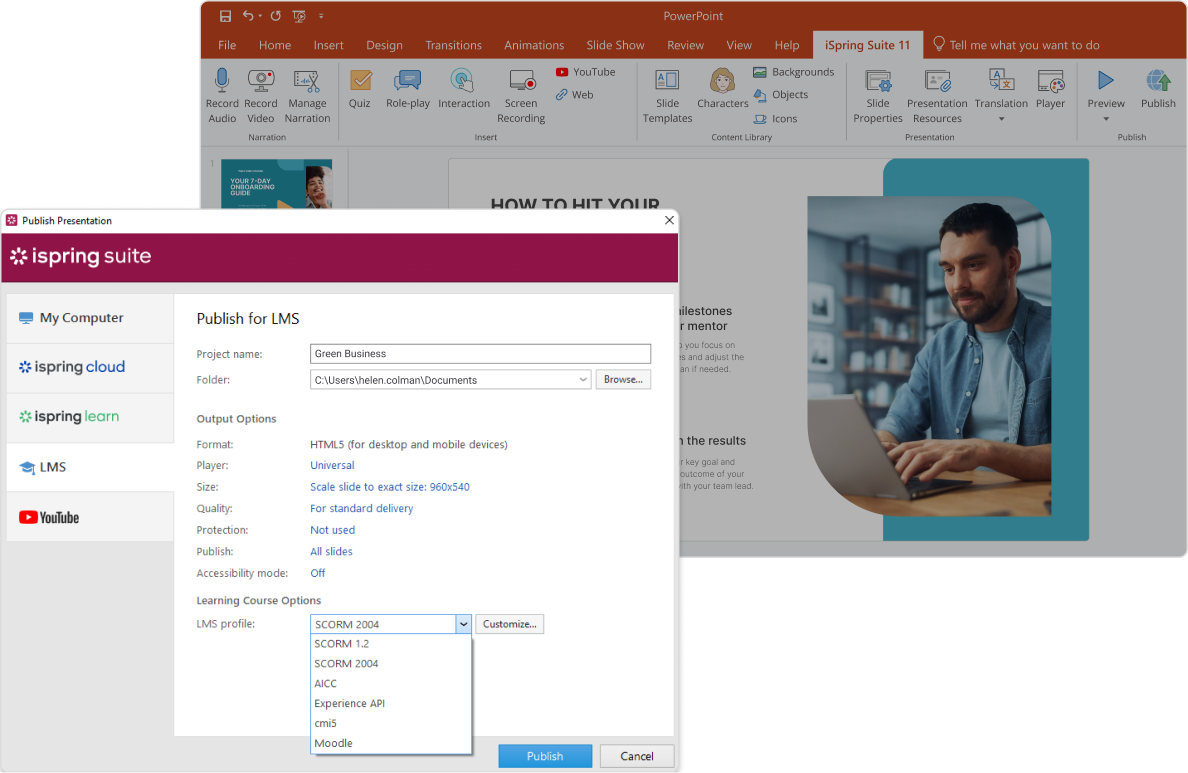1188x773 pixels.
Task: Switch to the iSpring Suite 11 ribbon tab
Action: point(866,45)
